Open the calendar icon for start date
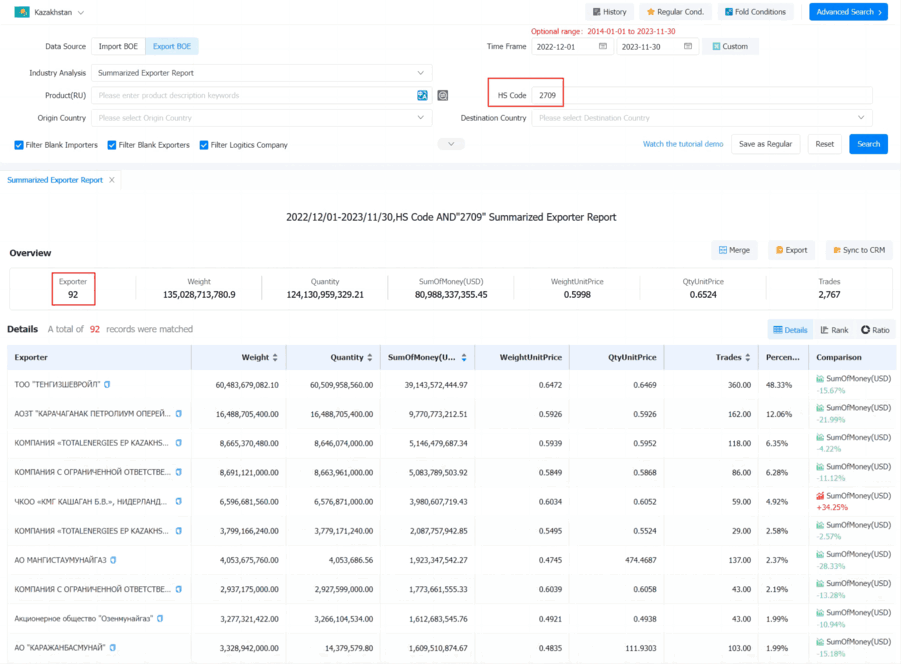Image resolution: width=901 pixels, height=664 pixels. (603, 47)
